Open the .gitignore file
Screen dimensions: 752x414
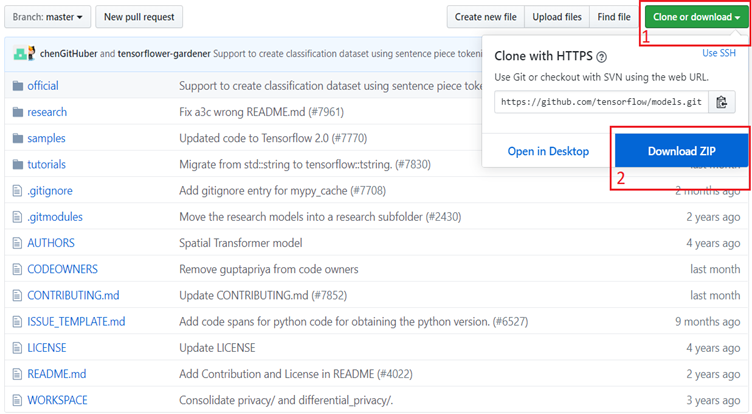50,191
